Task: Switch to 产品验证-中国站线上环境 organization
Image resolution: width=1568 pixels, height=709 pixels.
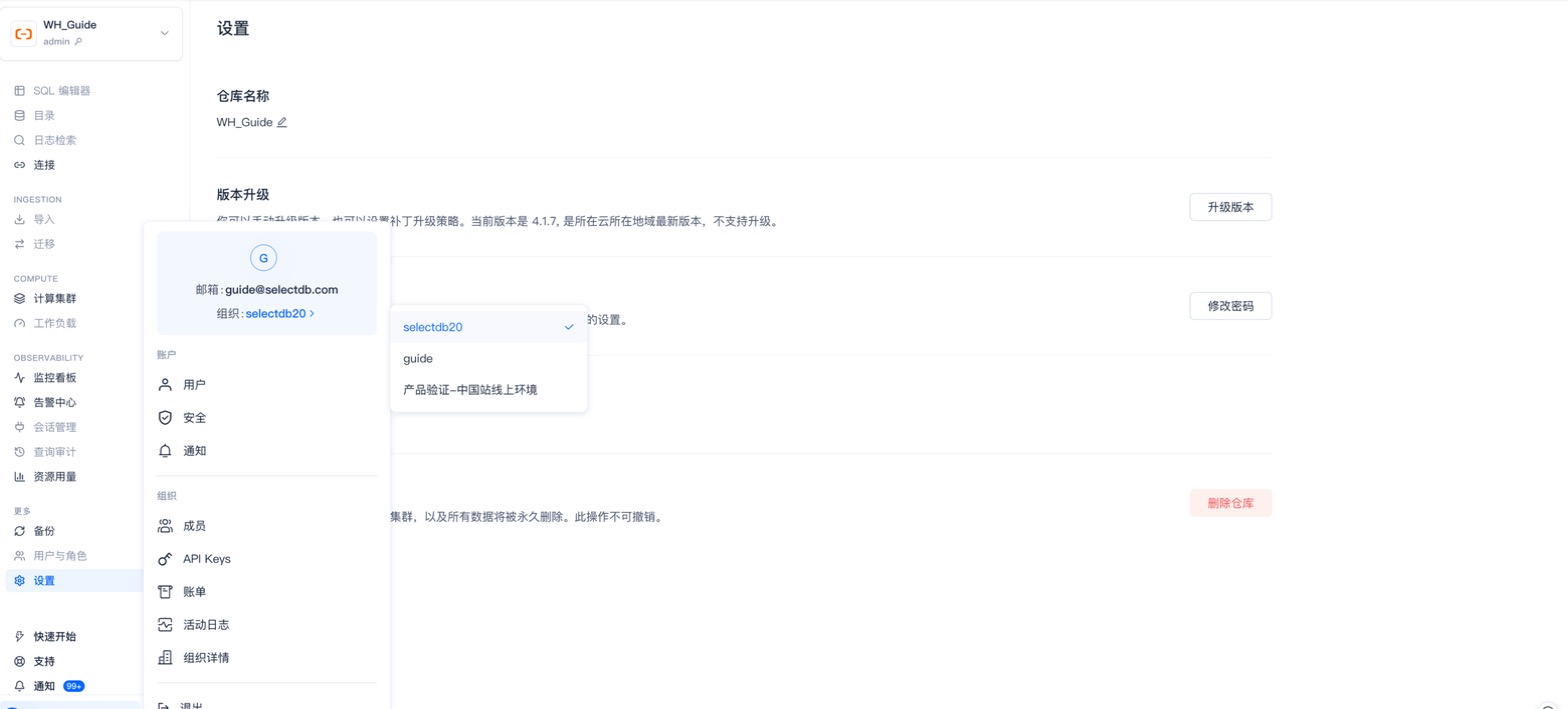Action: click(489, 389)
